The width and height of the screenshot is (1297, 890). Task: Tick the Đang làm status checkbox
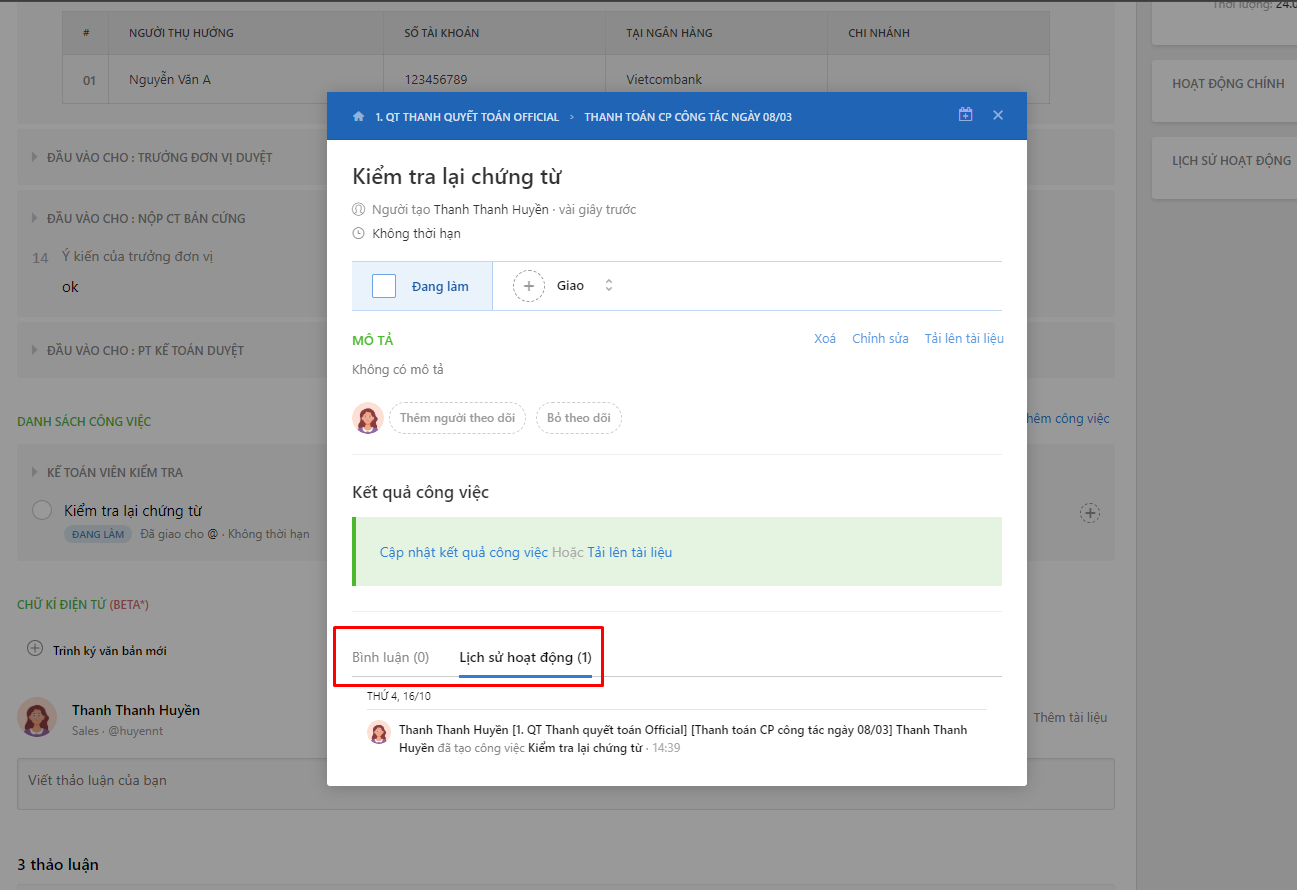pos(384,286)
